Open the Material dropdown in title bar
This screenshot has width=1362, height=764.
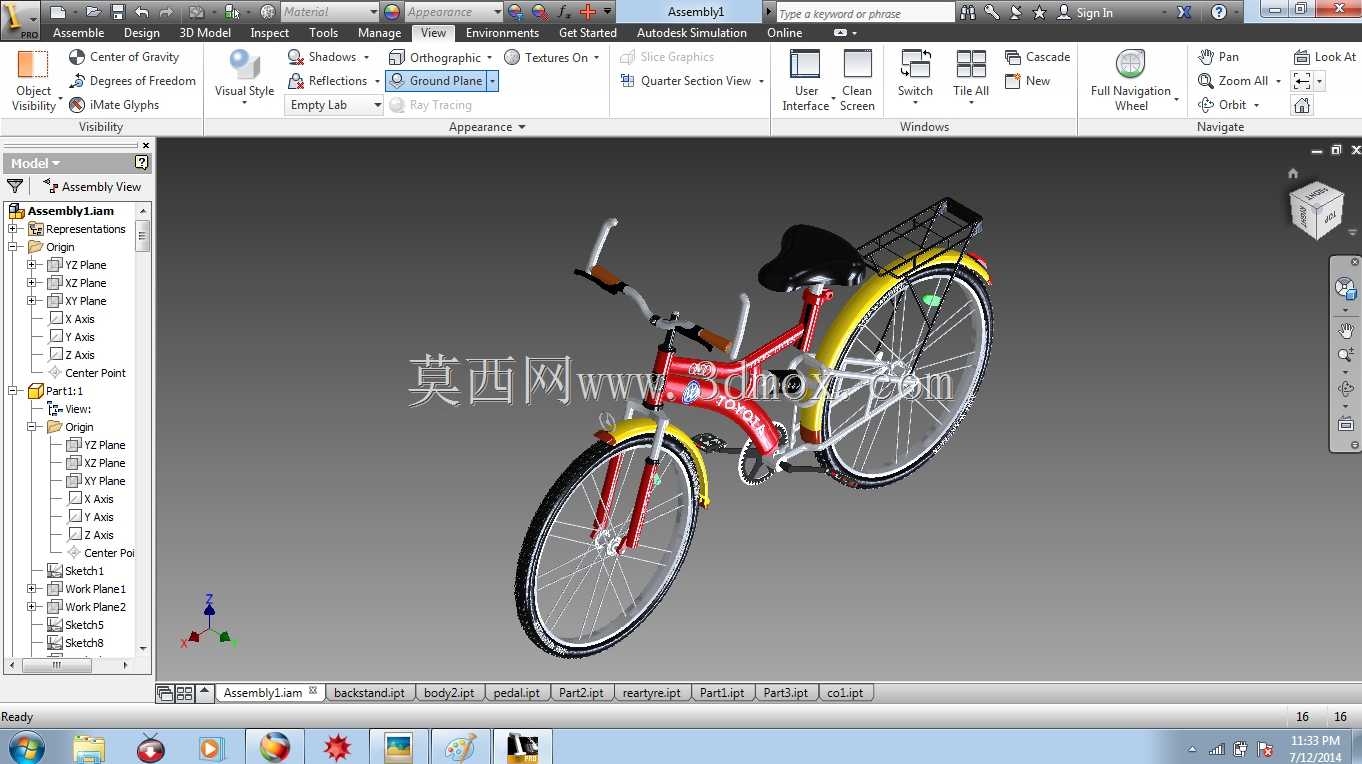329,12
